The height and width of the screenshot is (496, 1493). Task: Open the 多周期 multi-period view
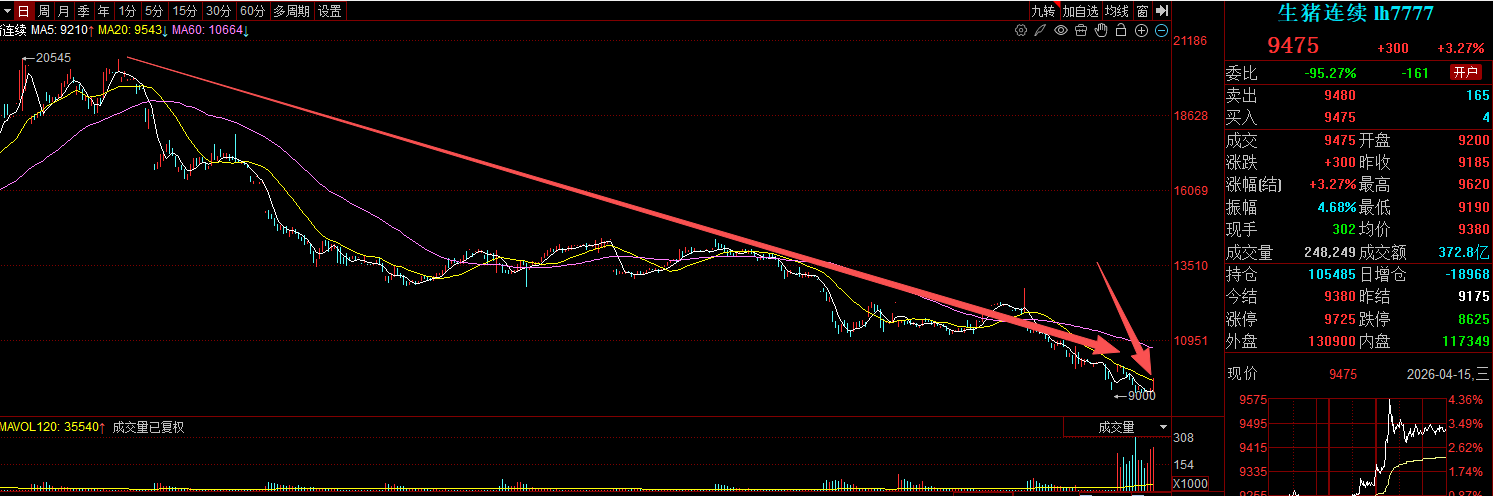(x=291, y=11)
